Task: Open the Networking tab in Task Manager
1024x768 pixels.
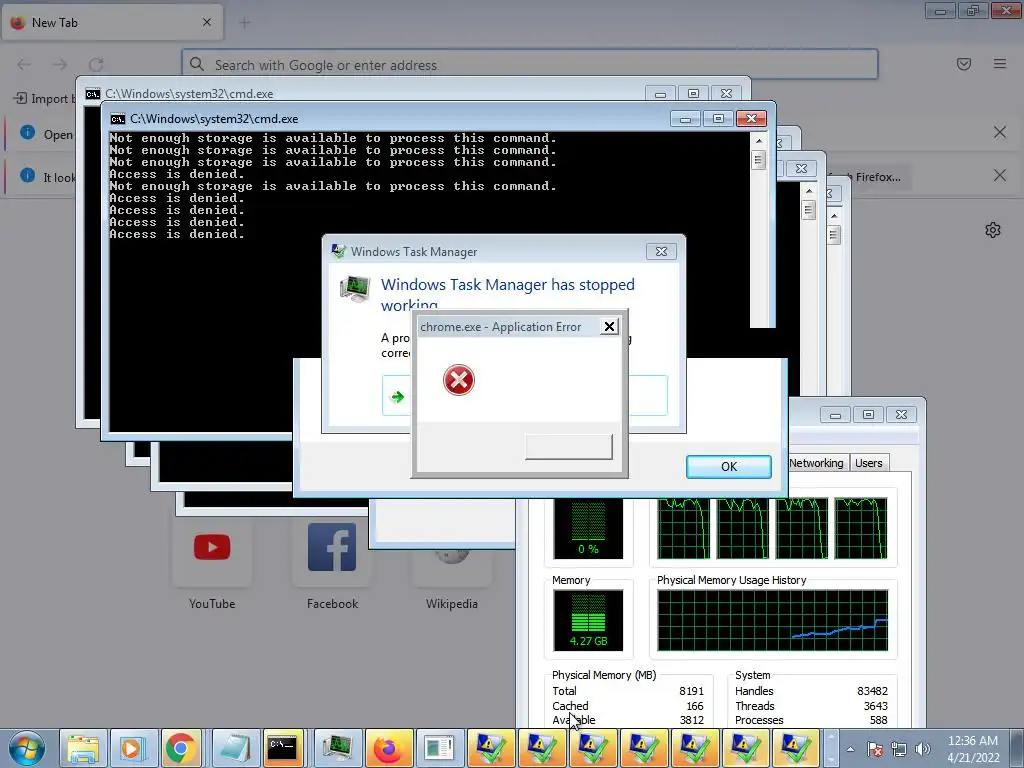Action: coord(816,463)
